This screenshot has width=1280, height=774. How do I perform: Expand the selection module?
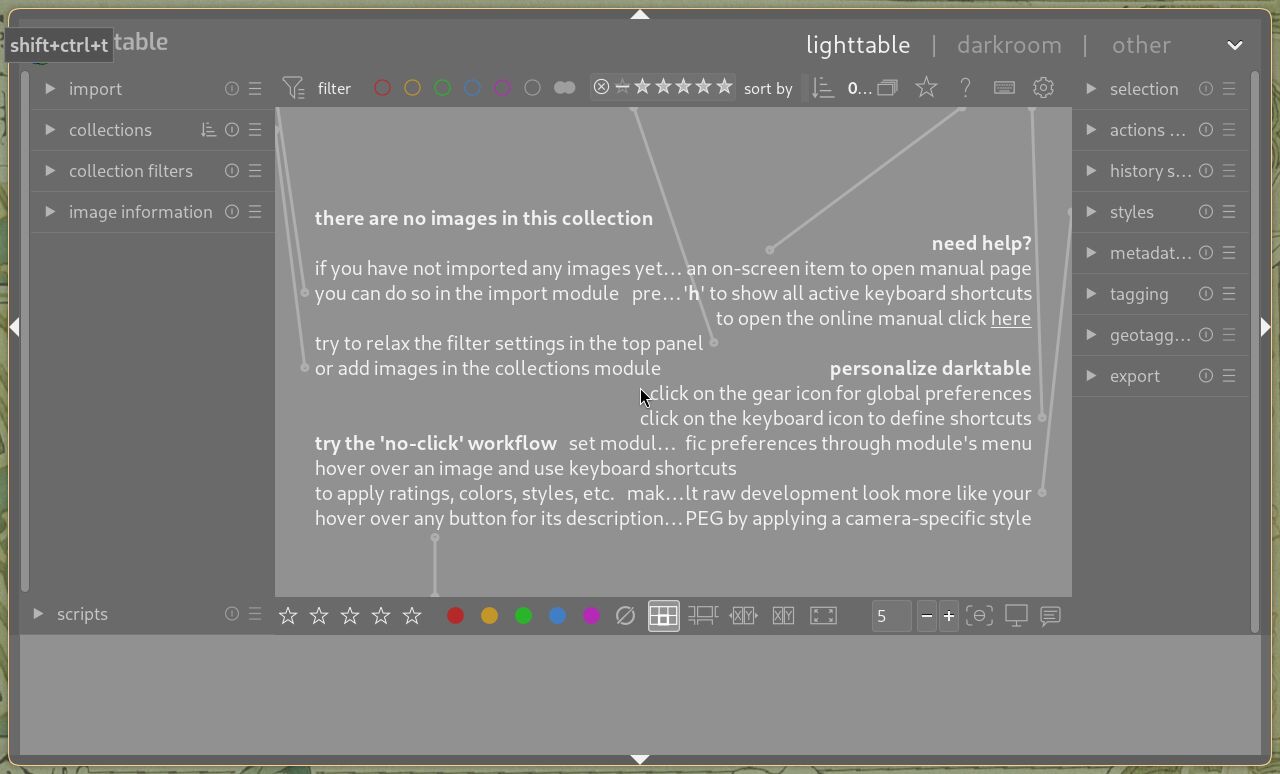click(1091, 89)
